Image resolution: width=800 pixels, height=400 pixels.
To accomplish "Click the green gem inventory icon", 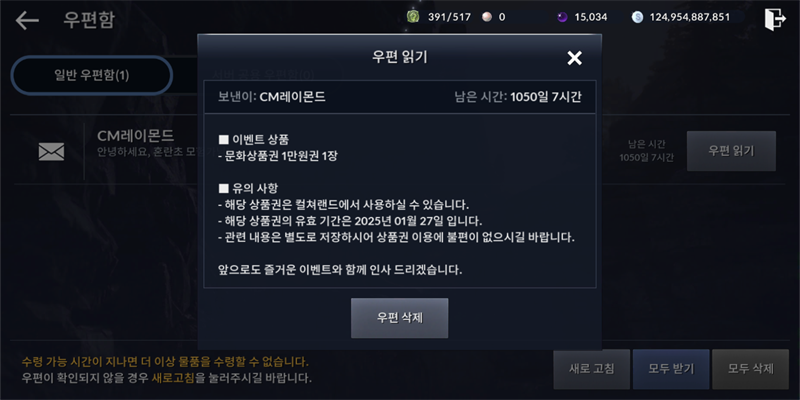I will (x=413, y=17).
